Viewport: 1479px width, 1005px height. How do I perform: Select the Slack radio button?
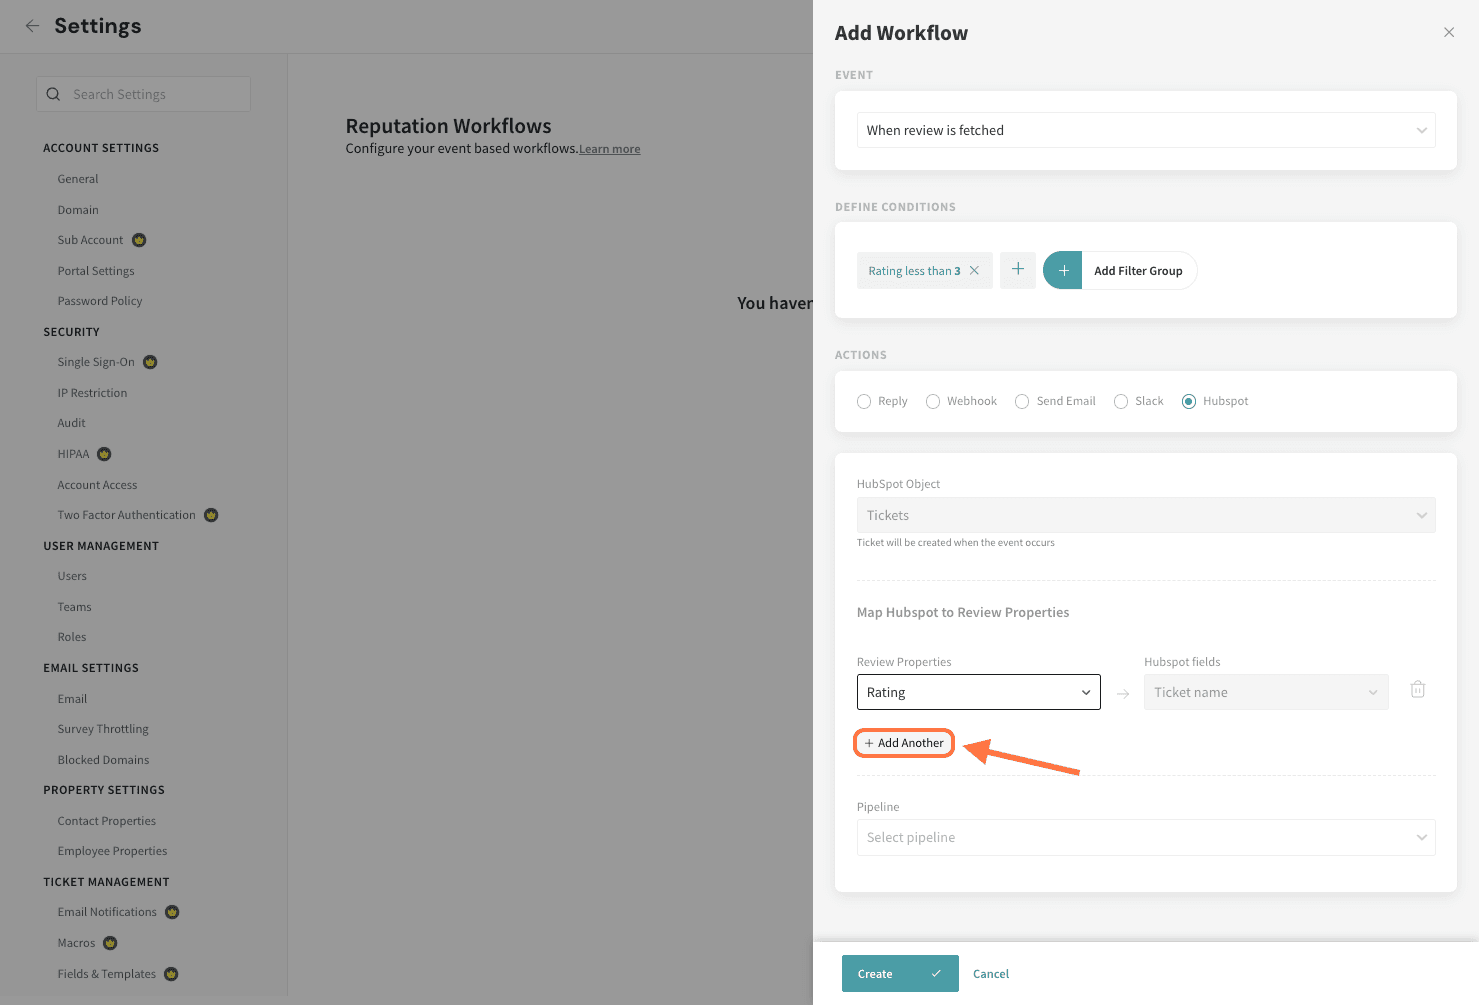[x=1121, y=402]
